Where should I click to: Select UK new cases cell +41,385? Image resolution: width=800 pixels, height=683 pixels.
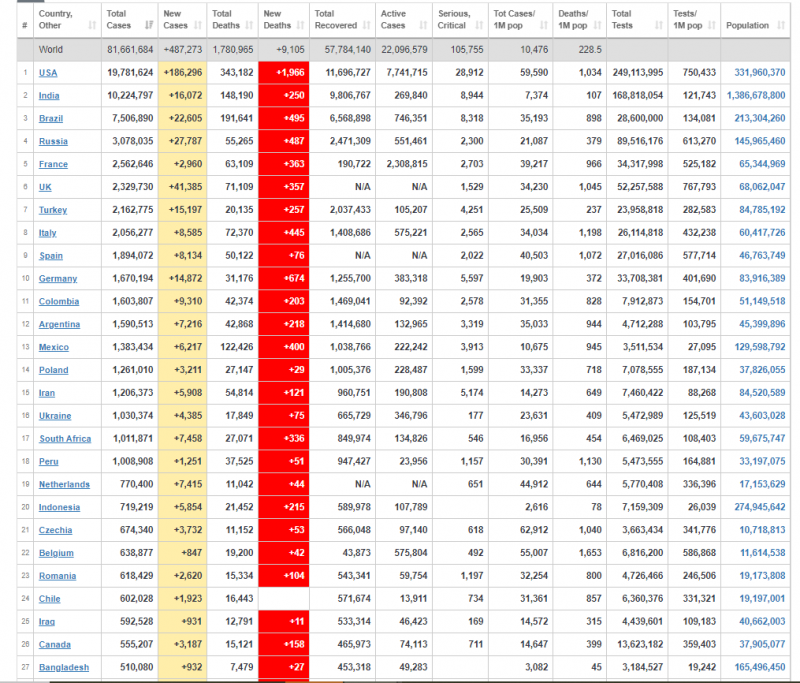click(183, 187)
